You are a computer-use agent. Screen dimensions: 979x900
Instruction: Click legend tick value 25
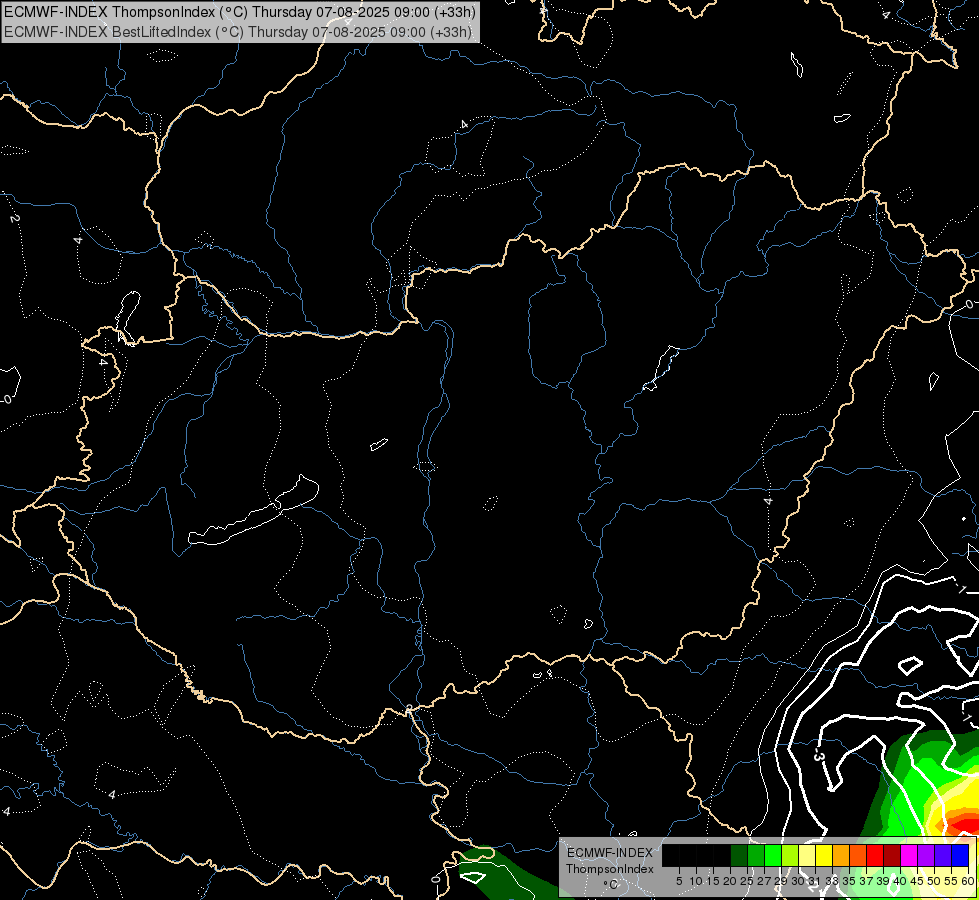[747, 881]
